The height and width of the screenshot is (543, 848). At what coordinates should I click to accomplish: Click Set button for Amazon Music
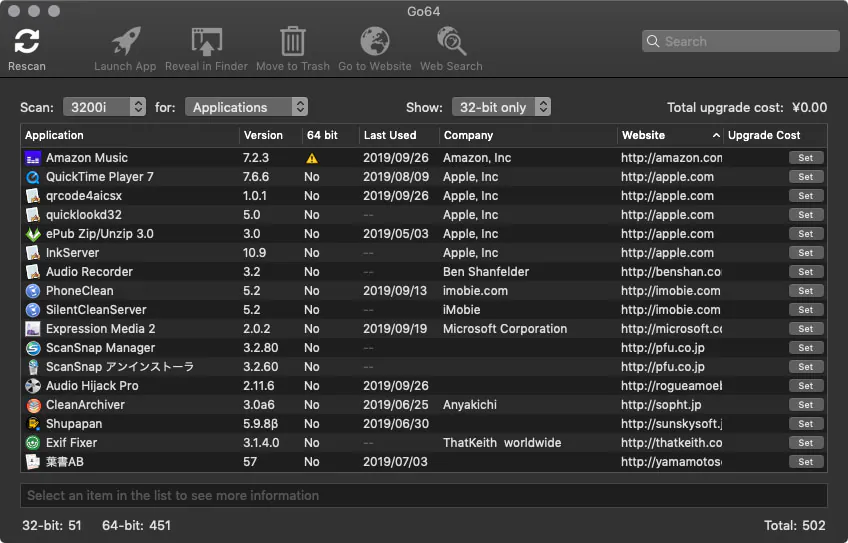[x=806, y=158]
